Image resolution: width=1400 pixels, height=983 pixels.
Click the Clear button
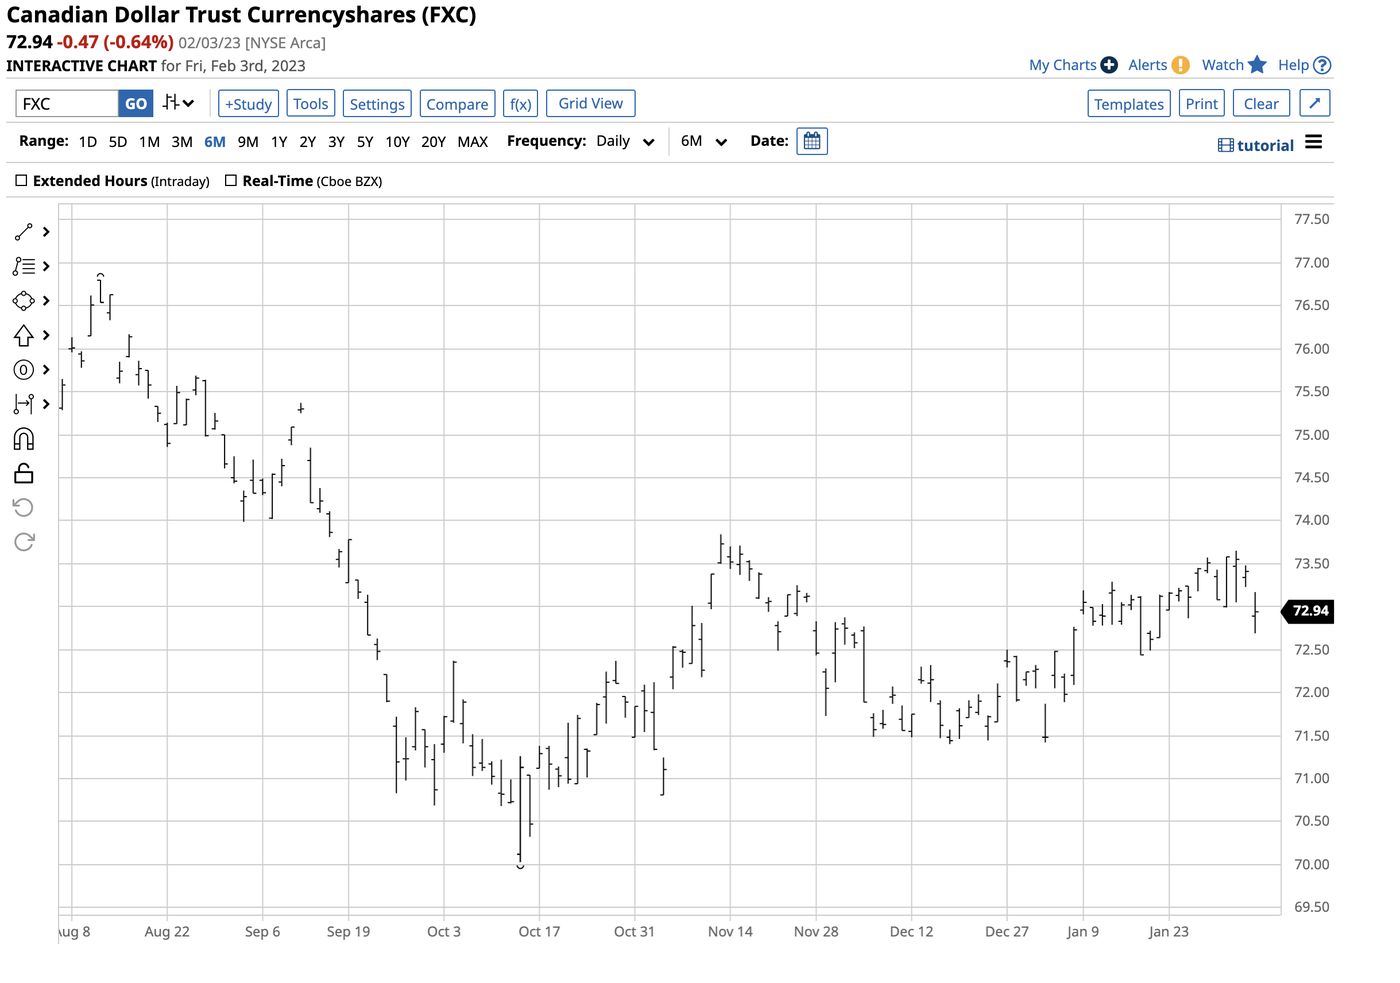[1261, 104]
